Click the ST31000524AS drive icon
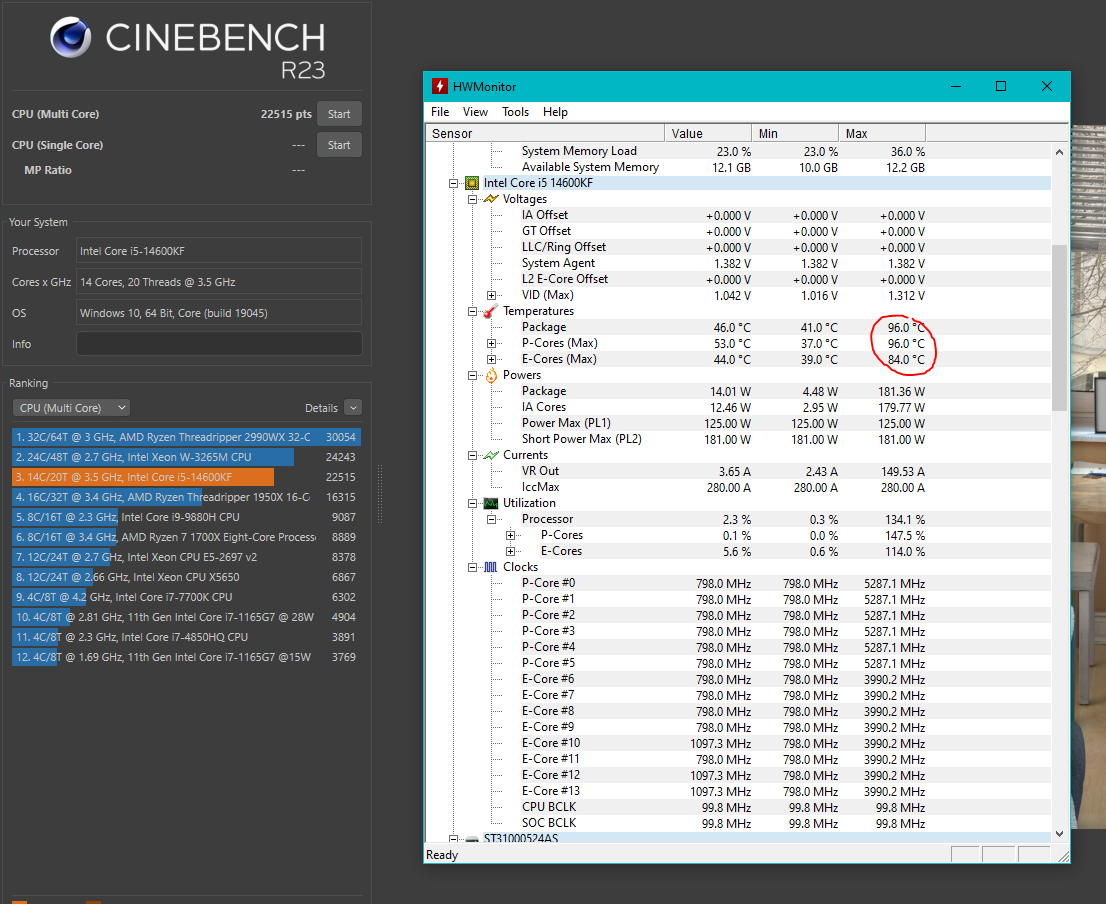 [x=472, y=839]
